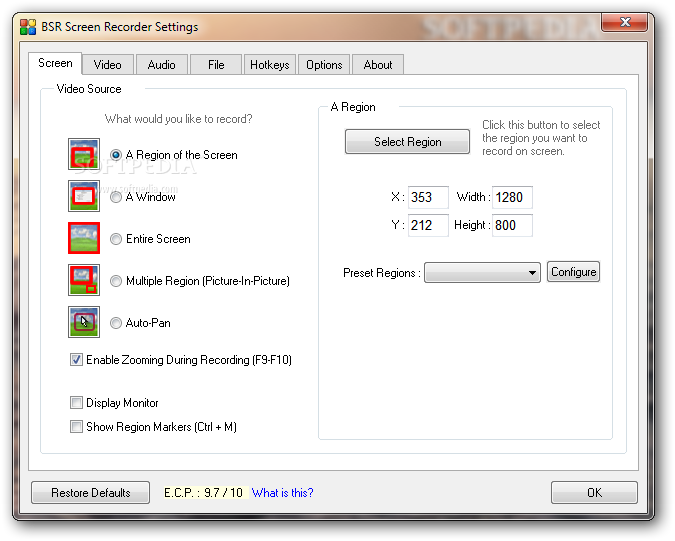Screen dimensions: 675x541
Task: Click the E.C.P. : 9.7 / 10 score text
Action: point(204,492)
